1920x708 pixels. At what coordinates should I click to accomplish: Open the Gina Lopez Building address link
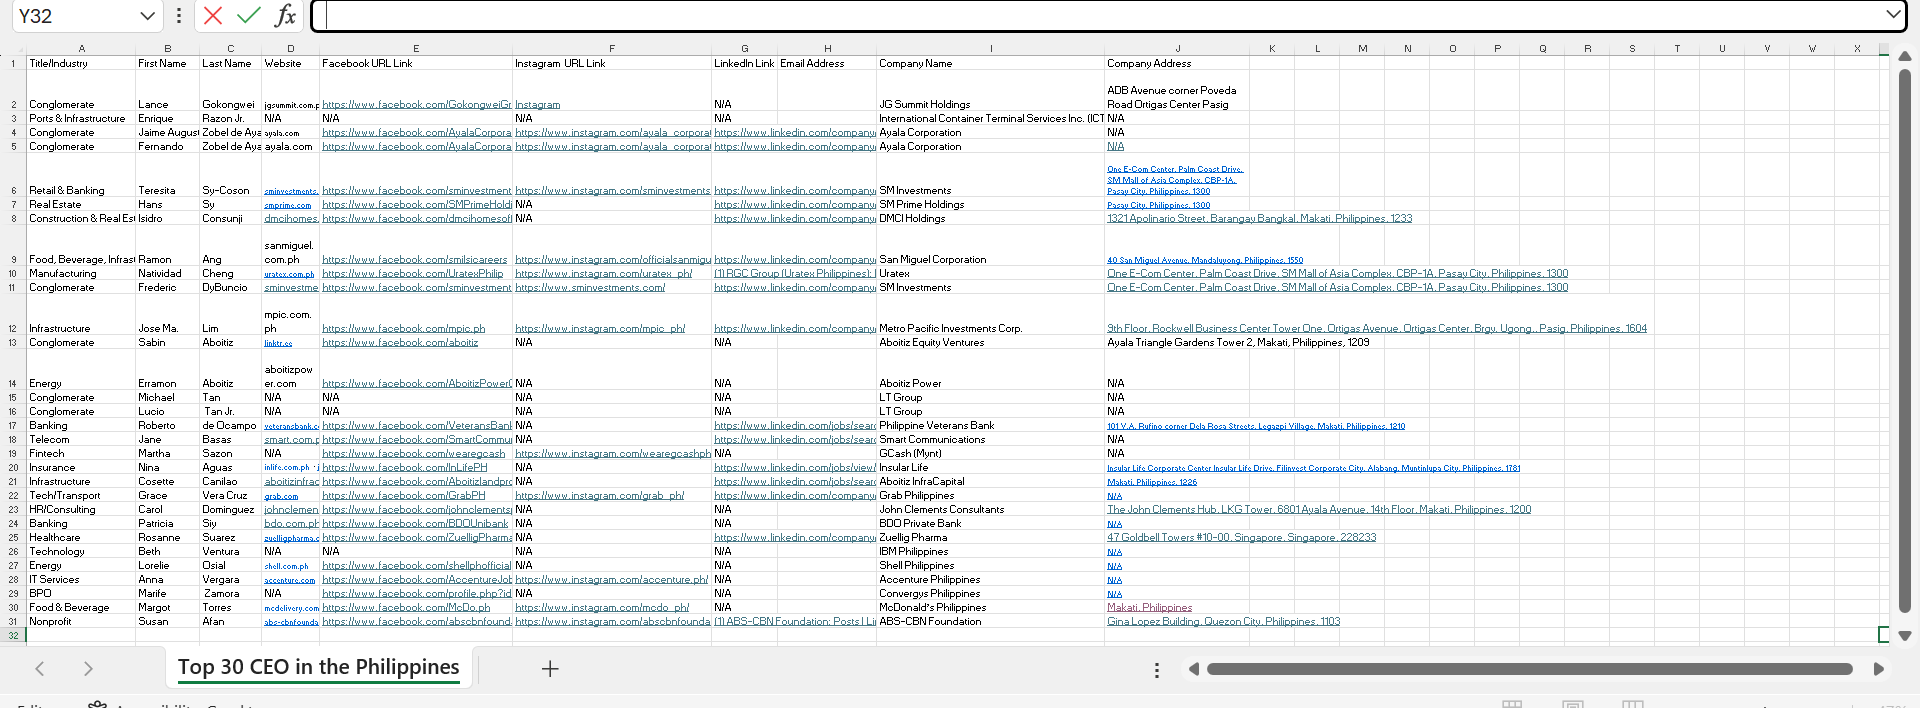[1223, 621]
